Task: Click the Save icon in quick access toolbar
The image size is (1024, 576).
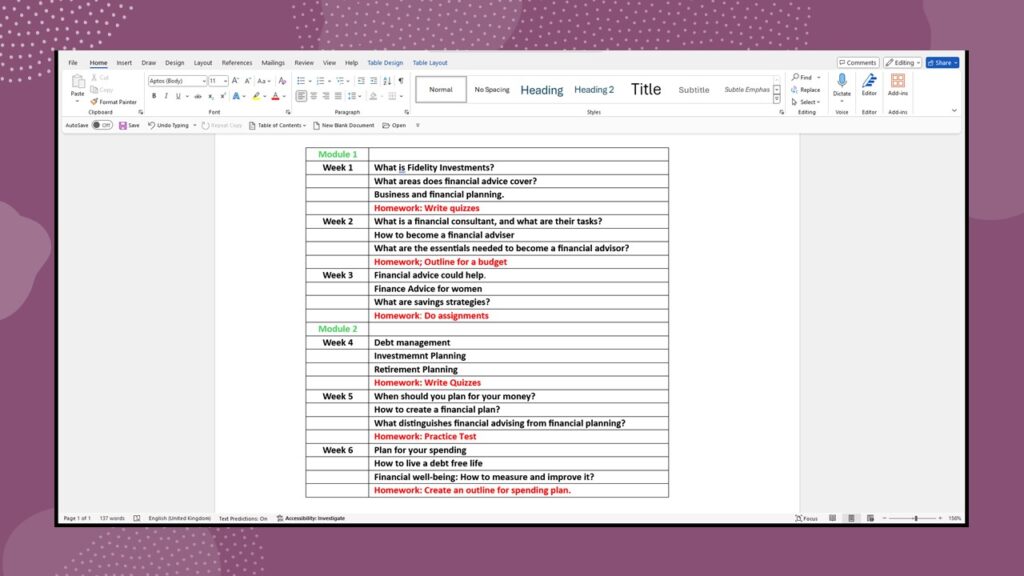Action: (123, 126)
